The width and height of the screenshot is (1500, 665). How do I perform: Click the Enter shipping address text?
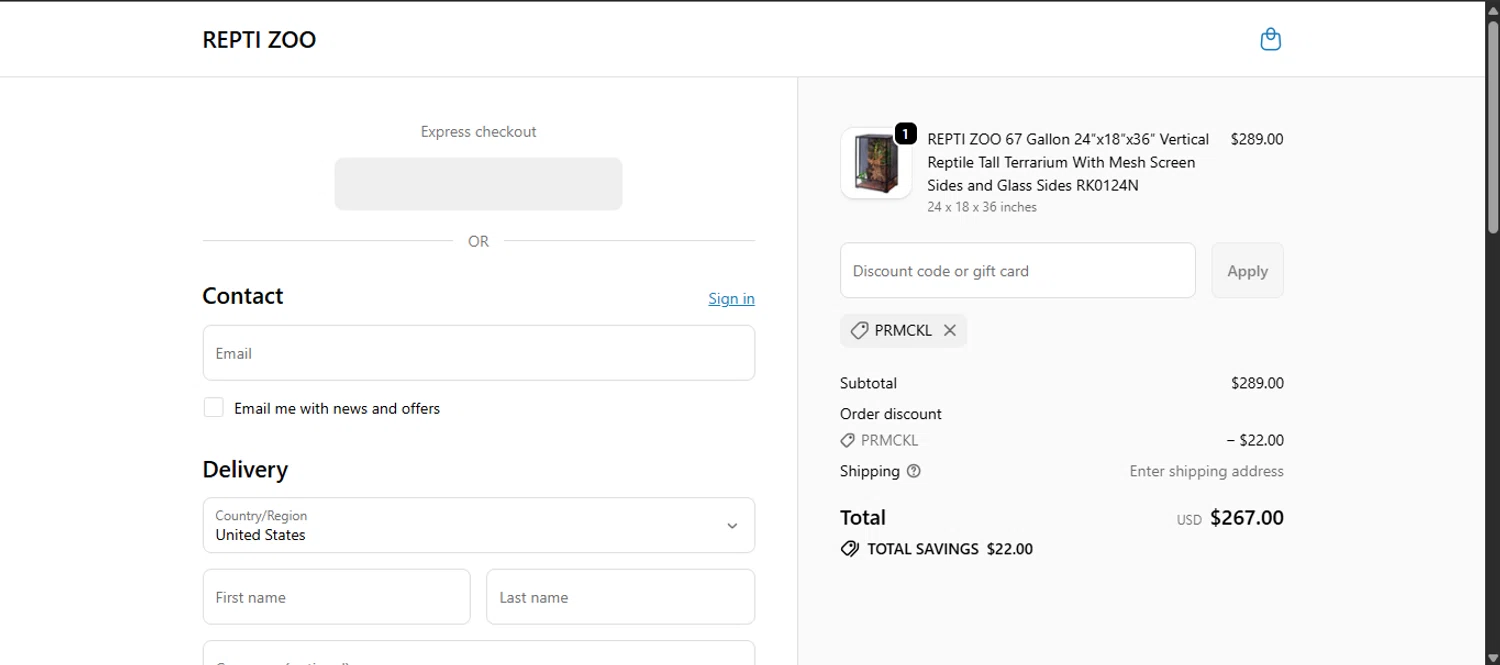(1206, 471)
